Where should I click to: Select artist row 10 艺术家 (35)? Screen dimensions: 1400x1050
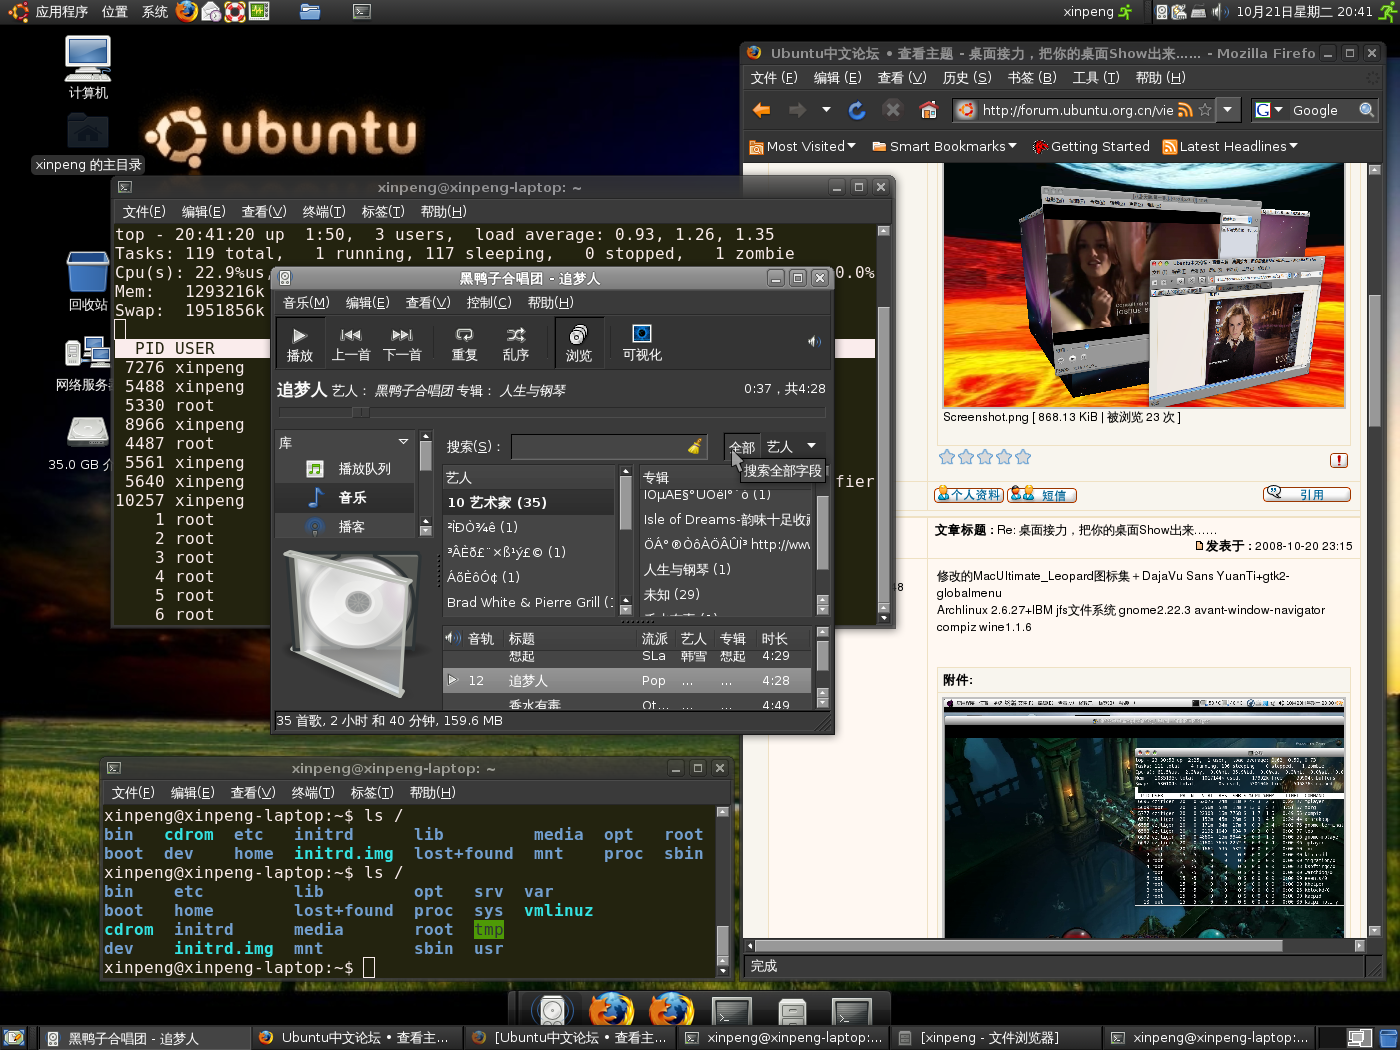coord(530,502)
